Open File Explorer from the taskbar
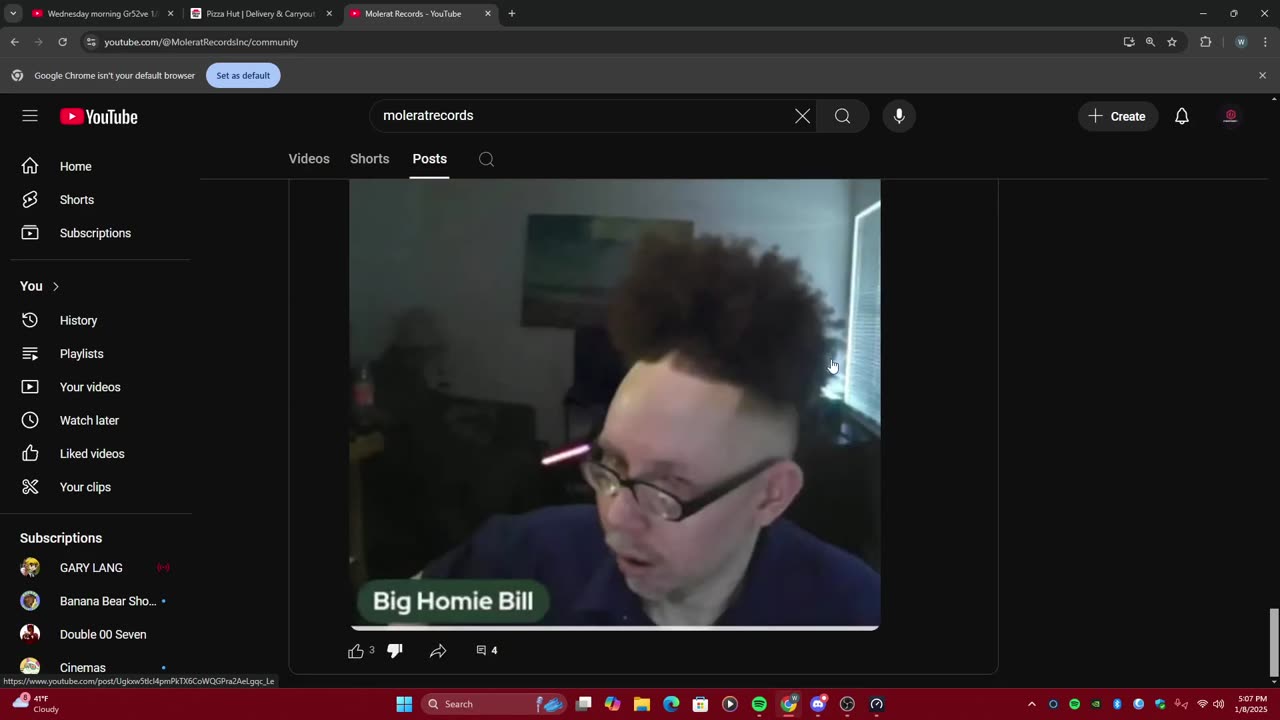 [642, 704]
